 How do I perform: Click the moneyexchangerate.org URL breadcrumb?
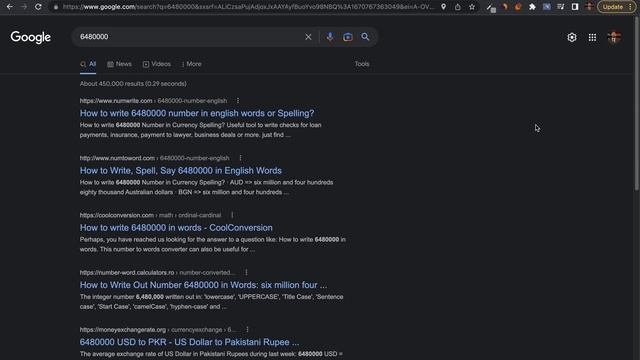point(158,329)
